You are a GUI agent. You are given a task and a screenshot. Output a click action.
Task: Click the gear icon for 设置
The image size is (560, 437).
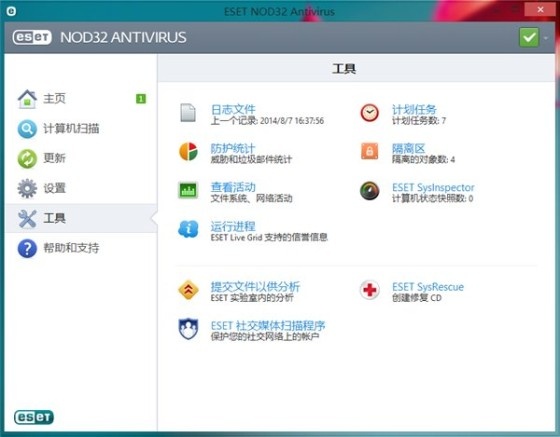[27, 189]
